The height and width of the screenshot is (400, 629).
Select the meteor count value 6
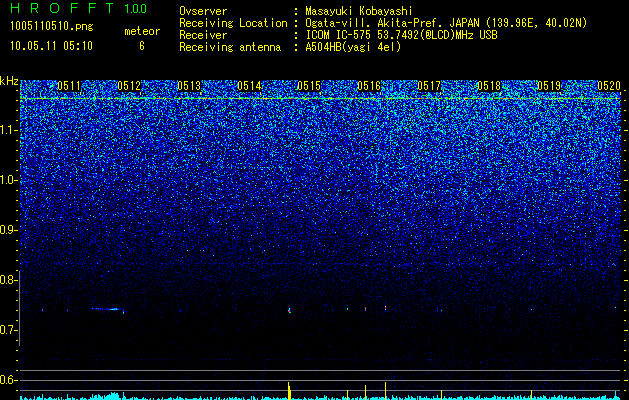tap(142, 46)
